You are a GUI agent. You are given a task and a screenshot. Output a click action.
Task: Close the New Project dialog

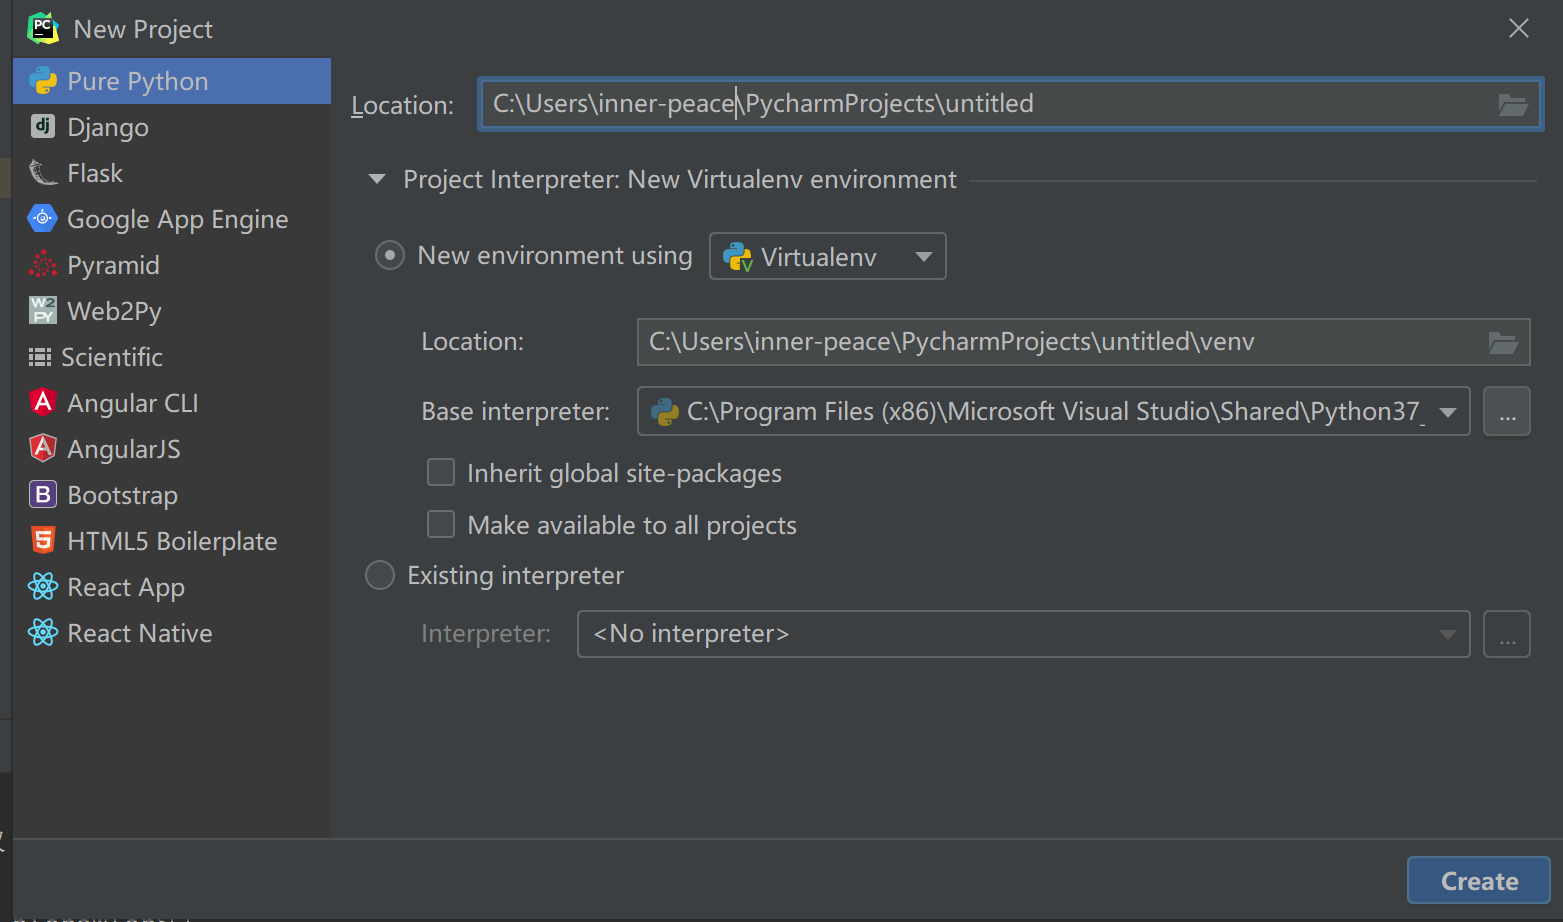point(1518,28)
